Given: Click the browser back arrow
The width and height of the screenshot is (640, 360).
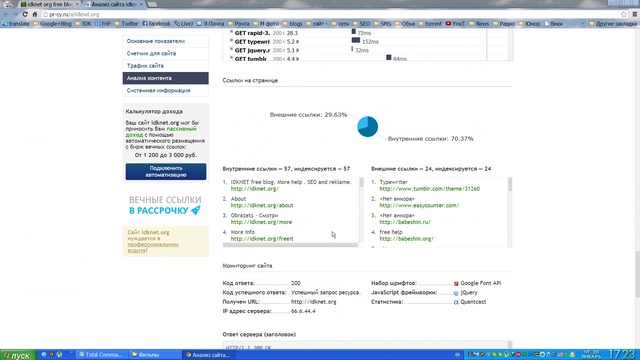Looking at the screenshot, I should (6, 14).
